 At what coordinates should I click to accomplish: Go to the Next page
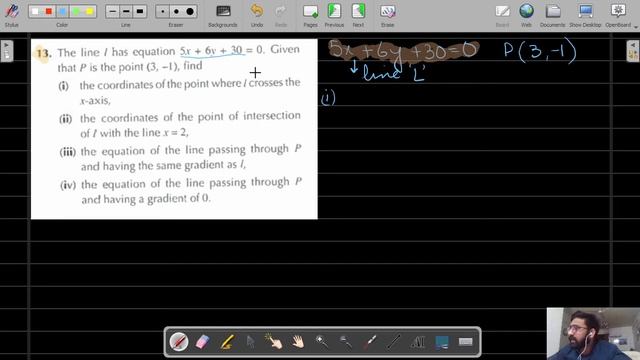[x=358, y=15]
